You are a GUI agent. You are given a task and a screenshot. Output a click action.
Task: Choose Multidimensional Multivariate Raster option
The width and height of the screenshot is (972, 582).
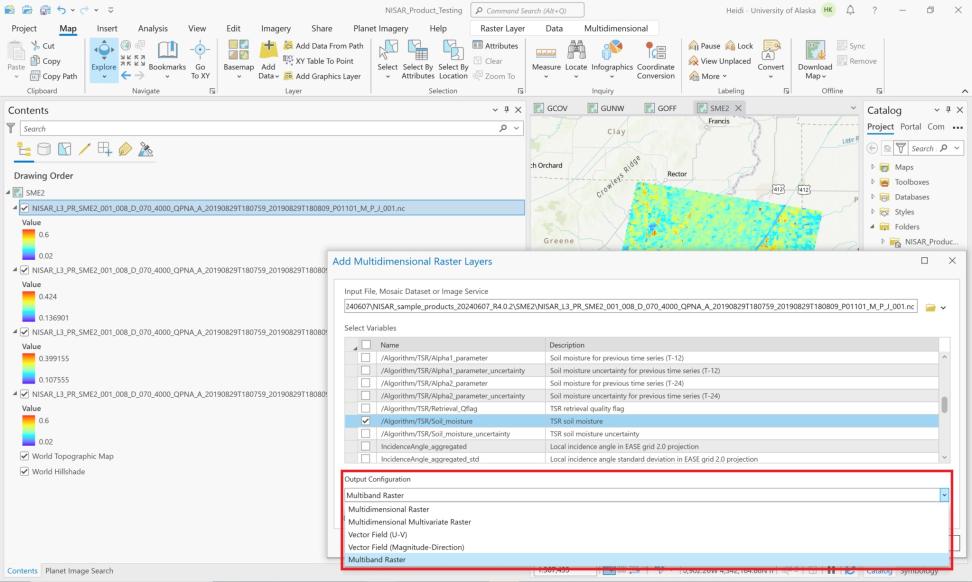[x=647, y=522]
